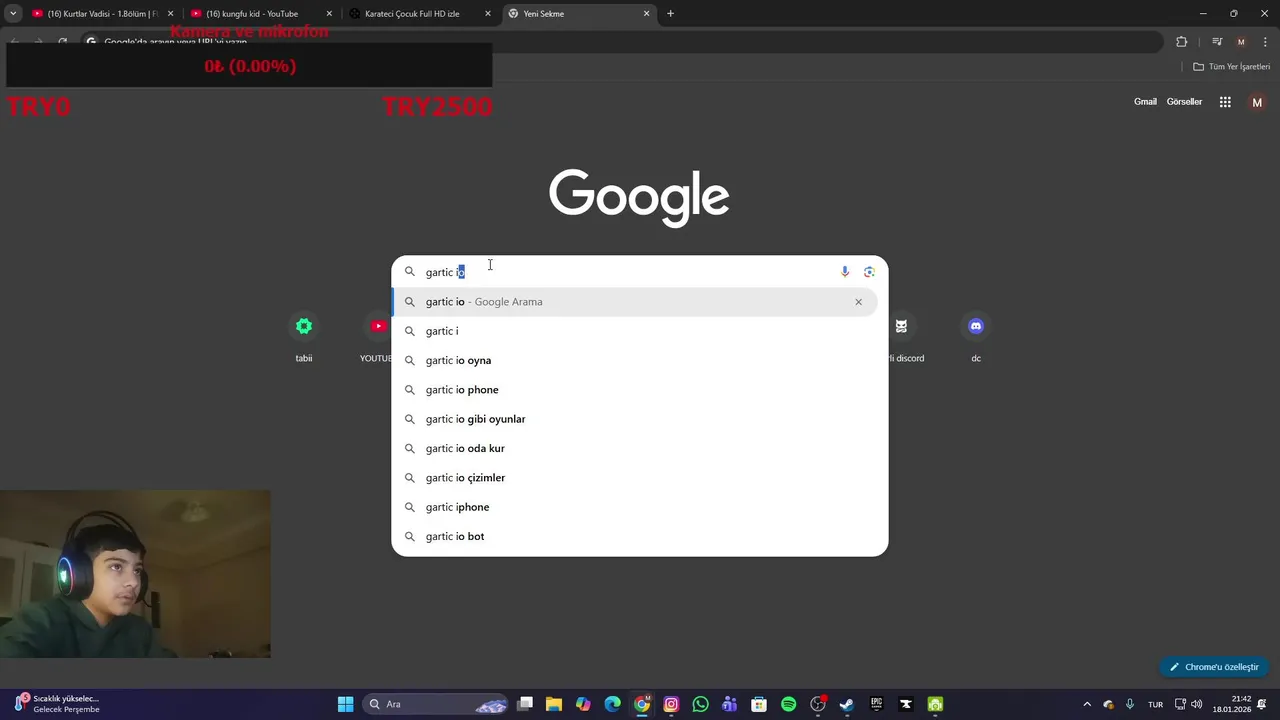1280x720 pixels.
Task: Click the Görseller link
Action: coord(1184,102)
